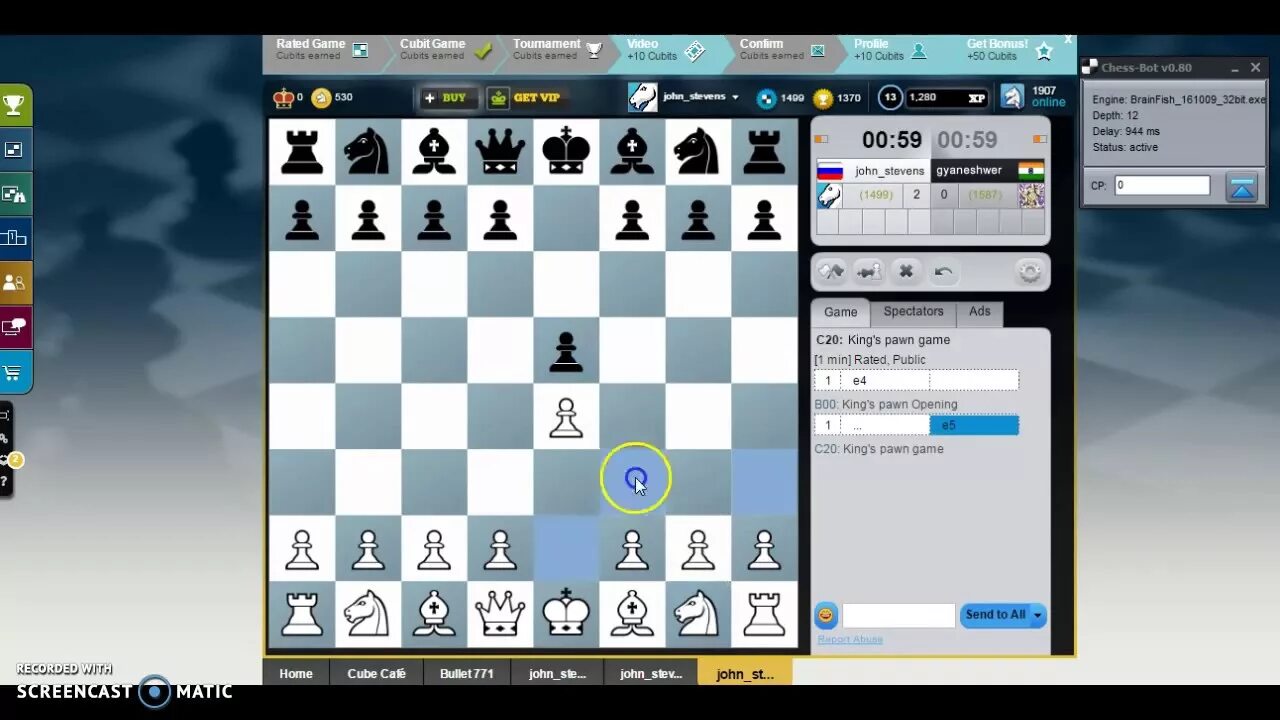Click the abort game X icon
This screenshot has width=1280, height=720.
(906, 271)
